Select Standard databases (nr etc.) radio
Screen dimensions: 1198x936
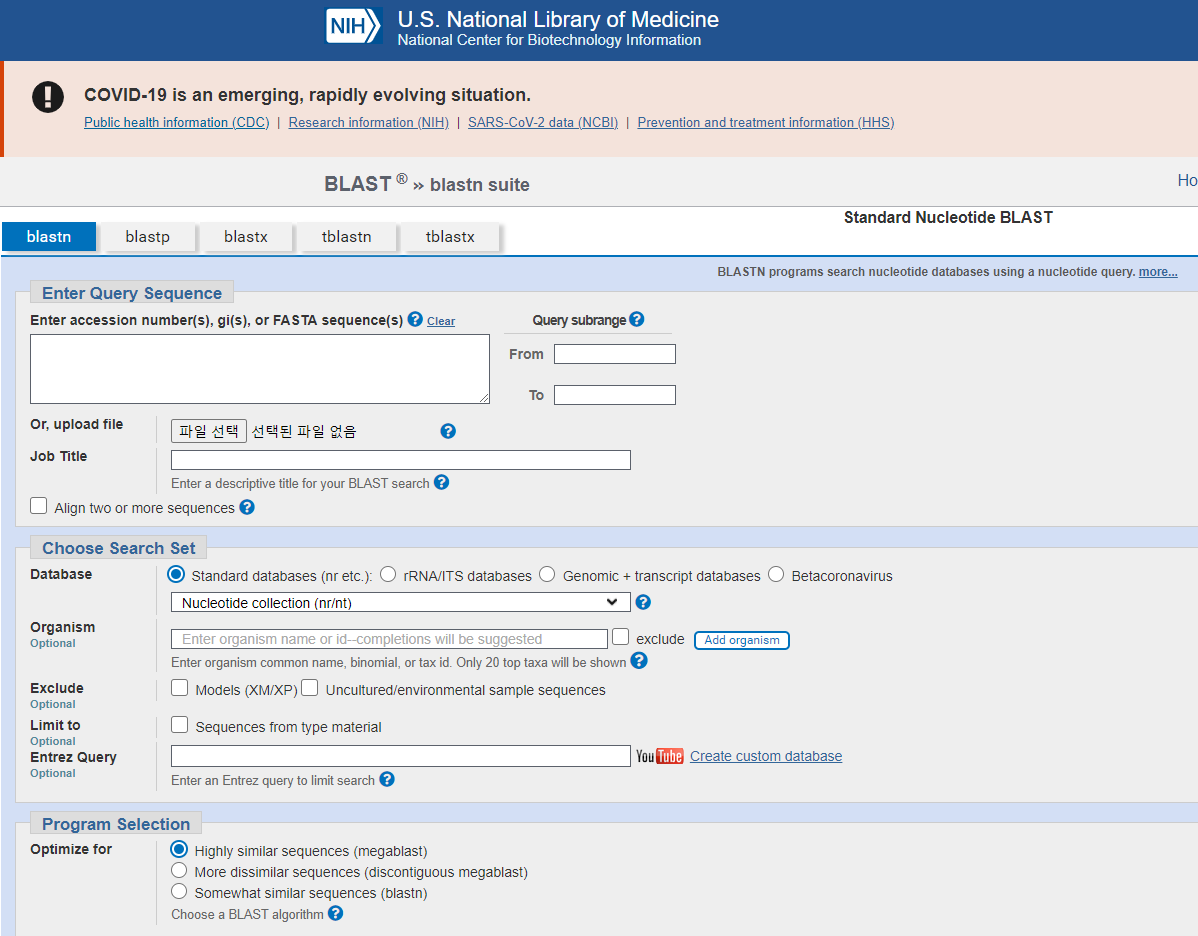(x=176, y=574)
